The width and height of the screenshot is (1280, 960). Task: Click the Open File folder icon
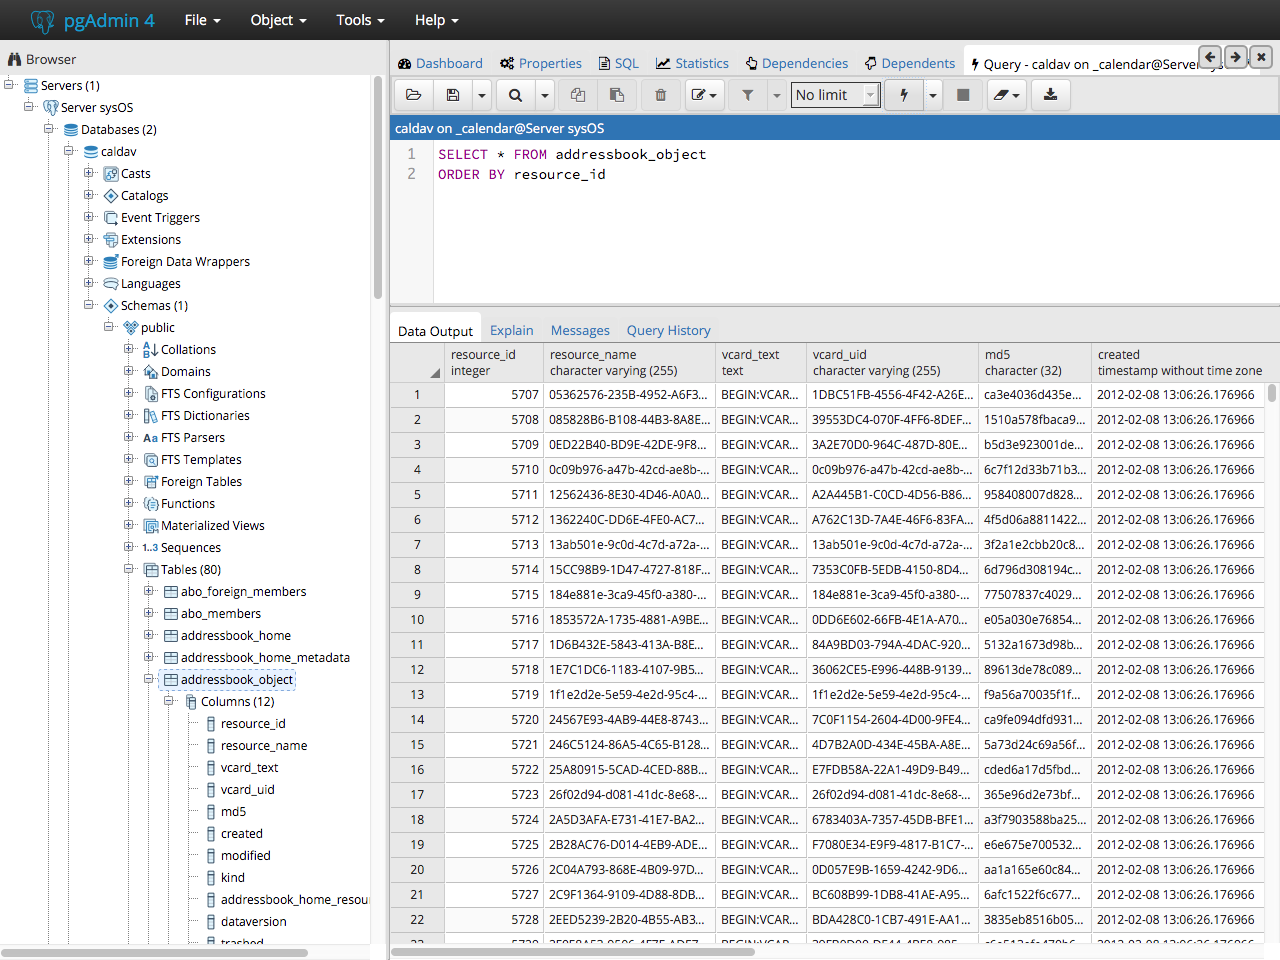tap(413, 95)
